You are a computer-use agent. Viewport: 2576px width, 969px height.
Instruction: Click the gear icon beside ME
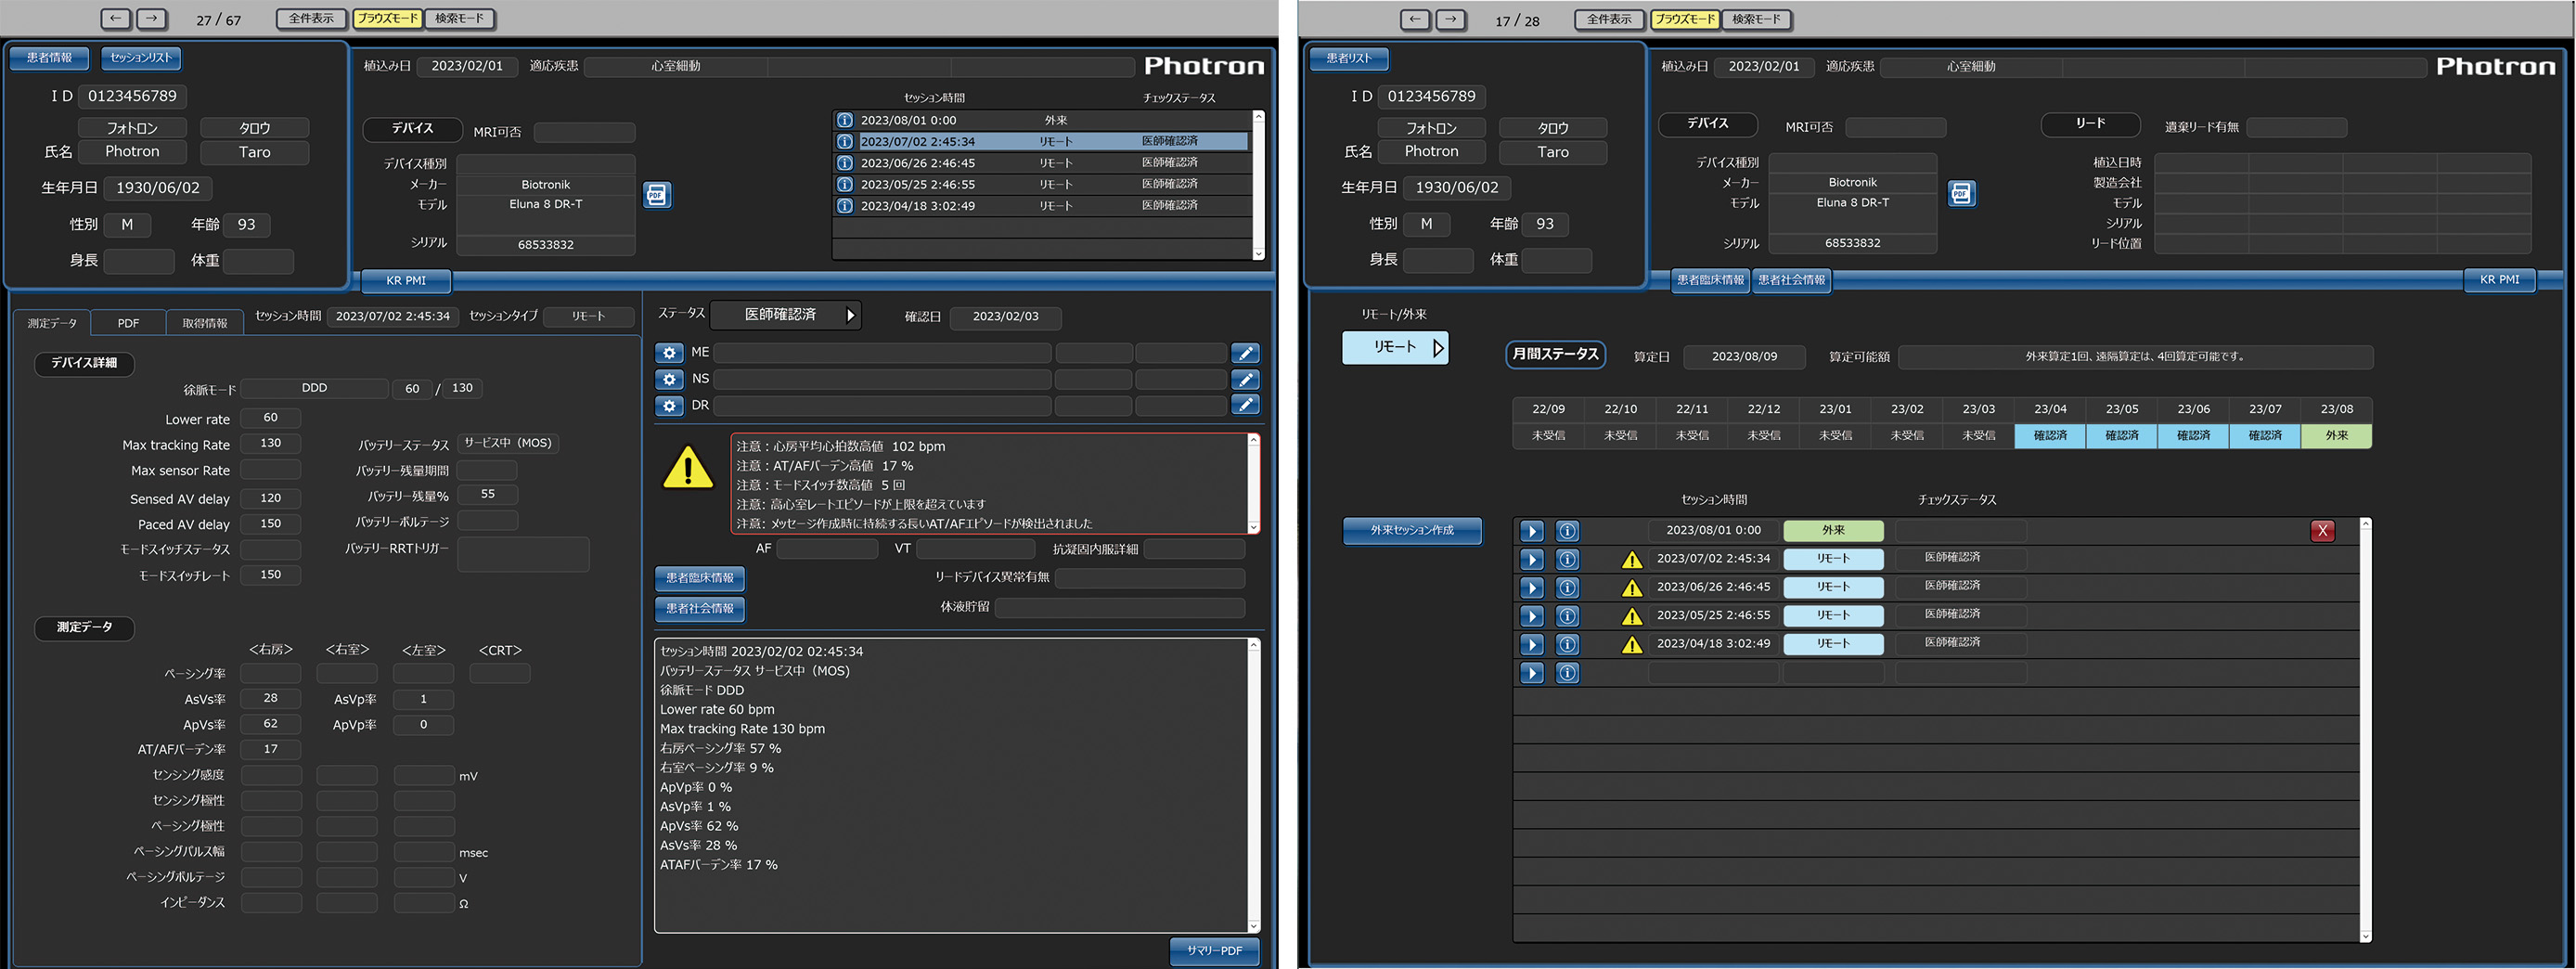[669, 353]
